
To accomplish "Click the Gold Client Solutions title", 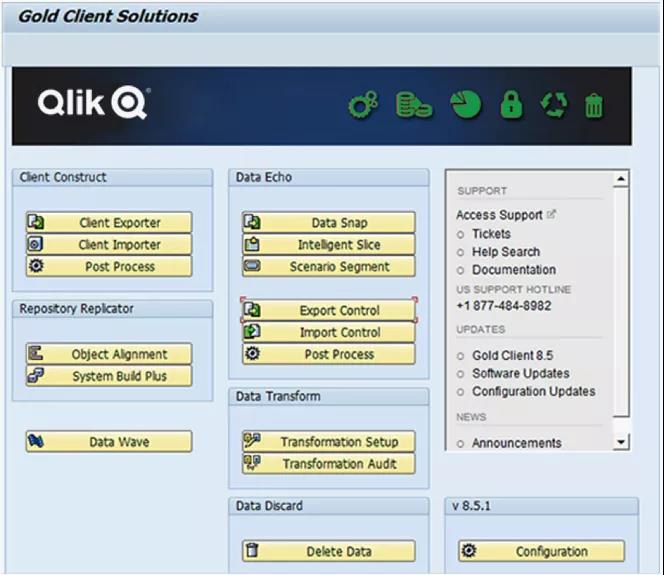I will pos(108,17).
